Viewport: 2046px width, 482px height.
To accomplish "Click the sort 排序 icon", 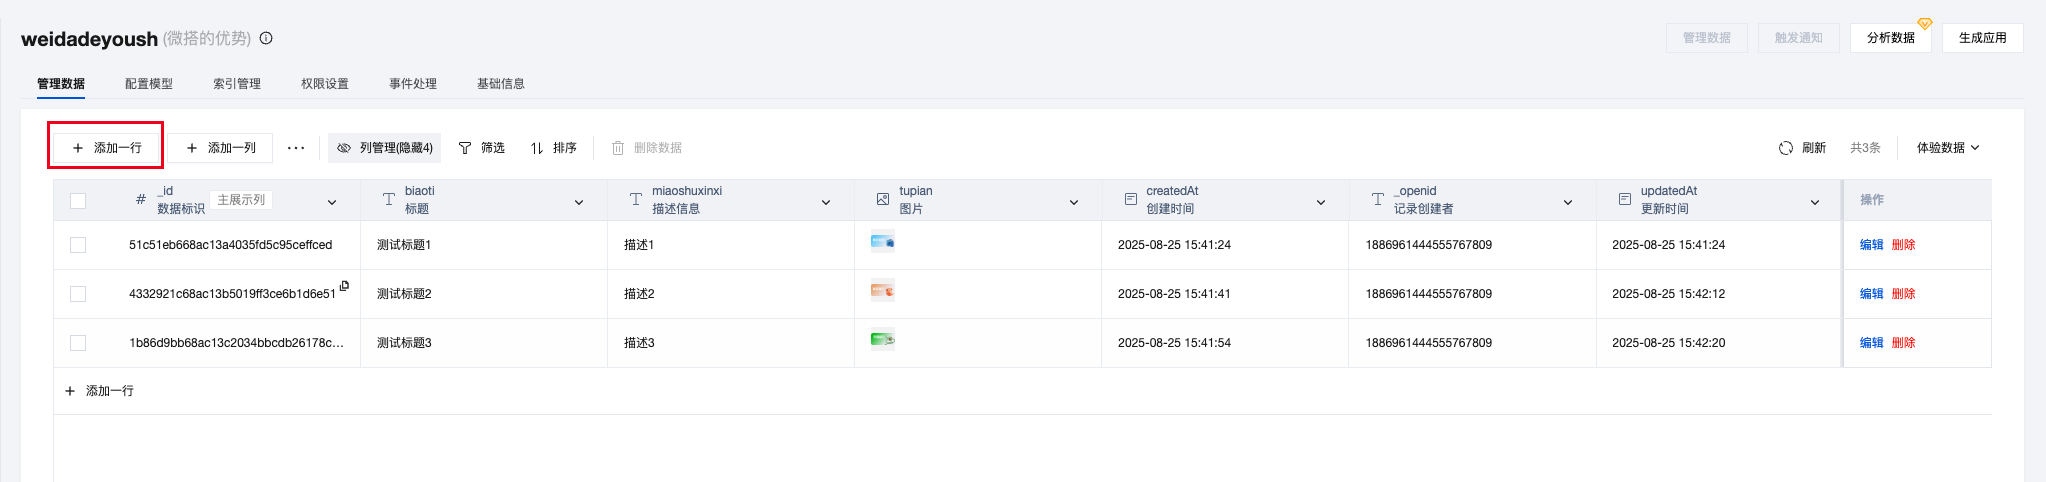I will click(537, 148).
